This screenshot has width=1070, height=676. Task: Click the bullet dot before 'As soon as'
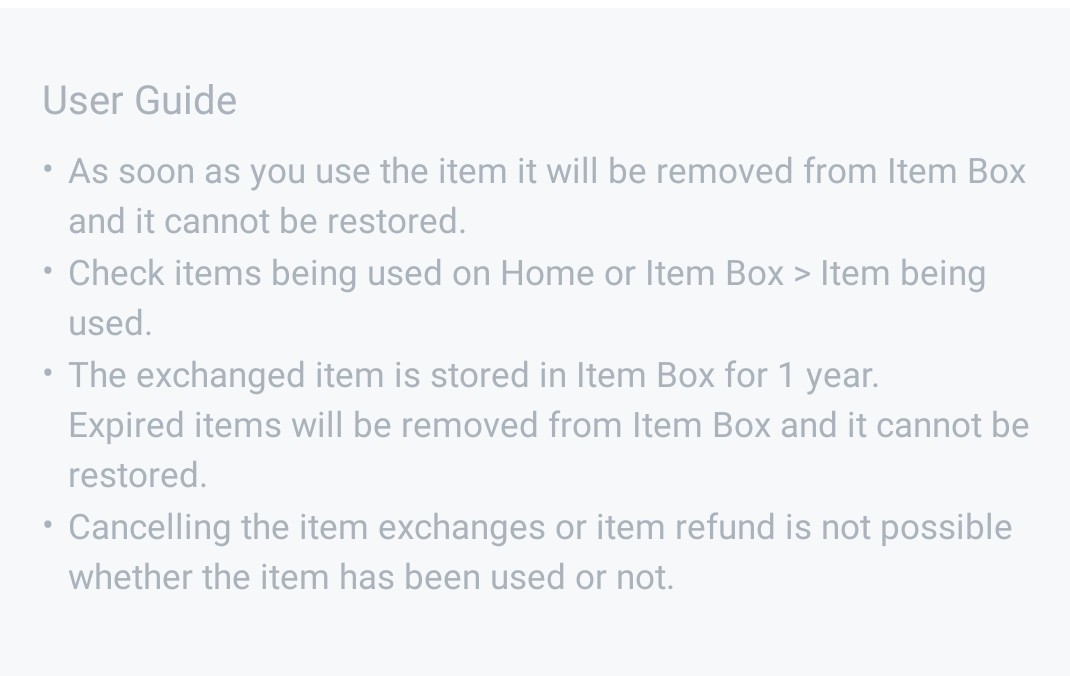pyautogui.click(x=48, y=170)
